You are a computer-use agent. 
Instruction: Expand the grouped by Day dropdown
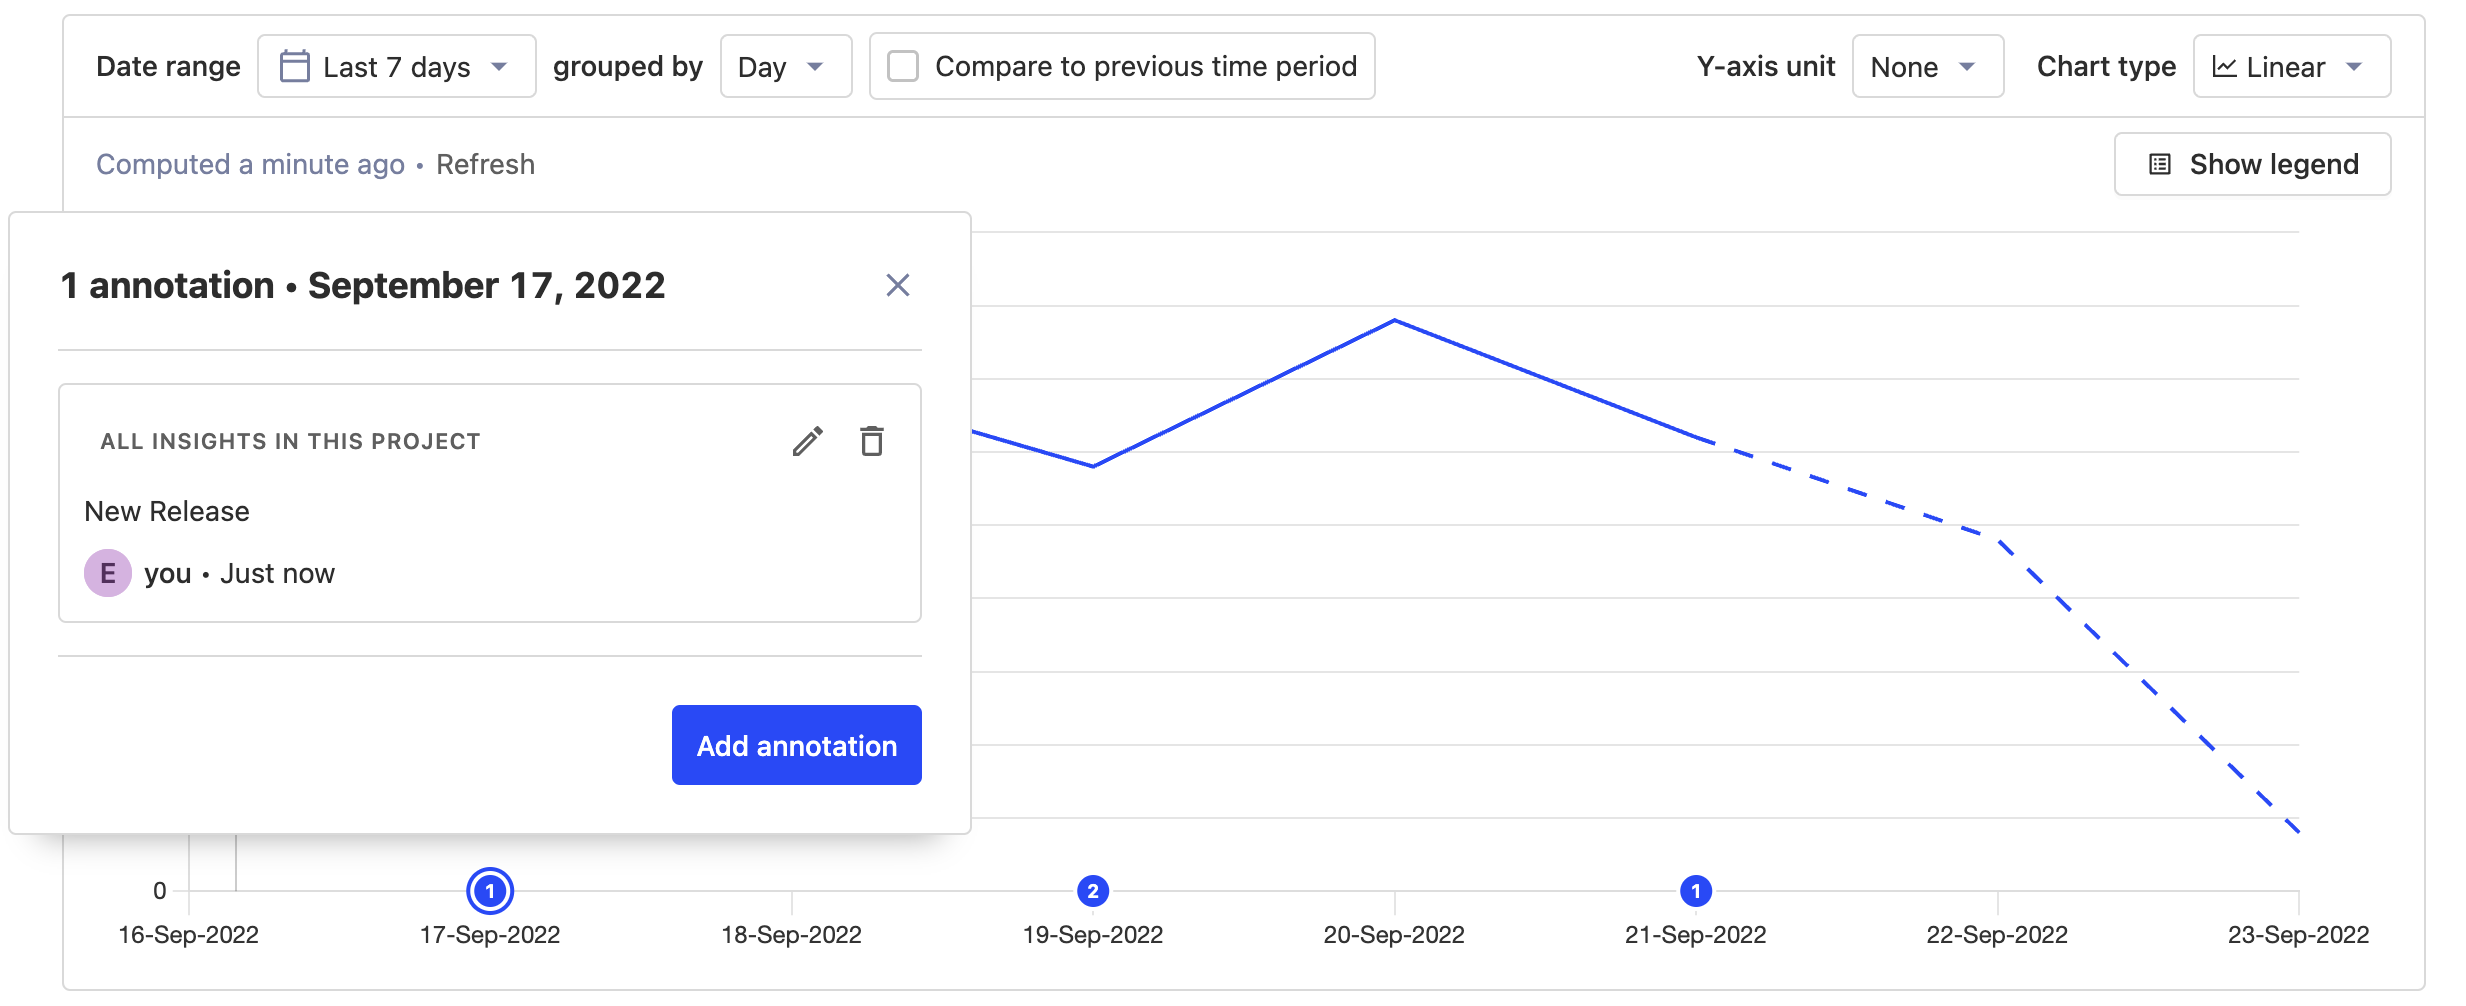[x=785, y=66]
